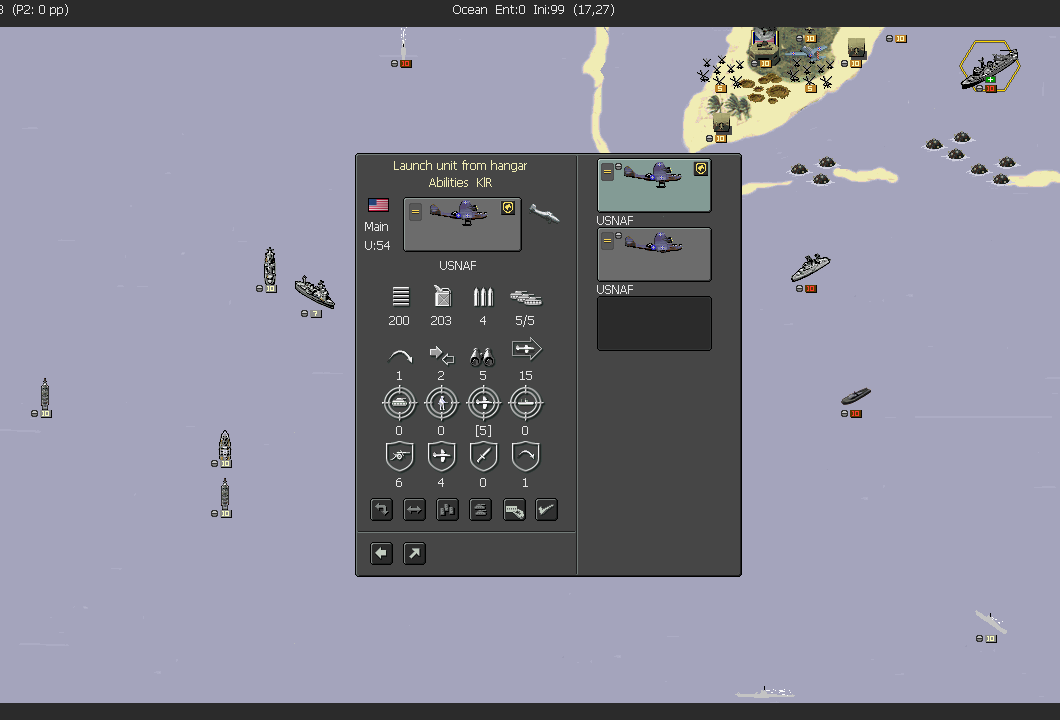Click the binoculars spotting icon
1060x720 pixels.
(483, 355)
